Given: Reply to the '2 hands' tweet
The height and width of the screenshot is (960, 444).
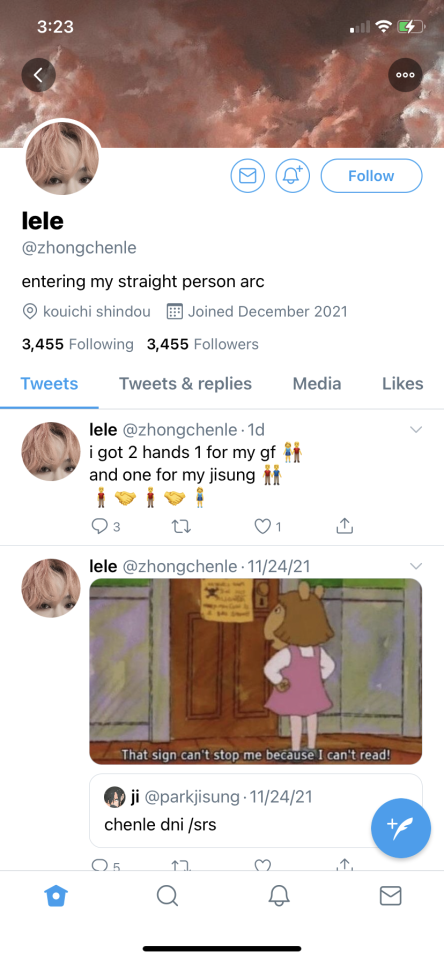Looking at the screenshot, I should coord(105,526).
